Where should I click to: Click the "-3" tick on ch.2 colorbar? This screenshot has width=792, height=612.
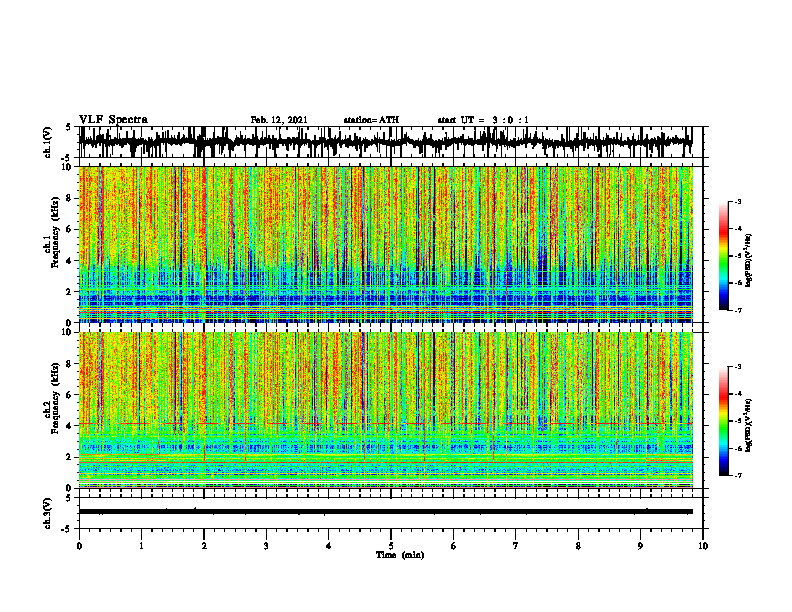(737, 367)
